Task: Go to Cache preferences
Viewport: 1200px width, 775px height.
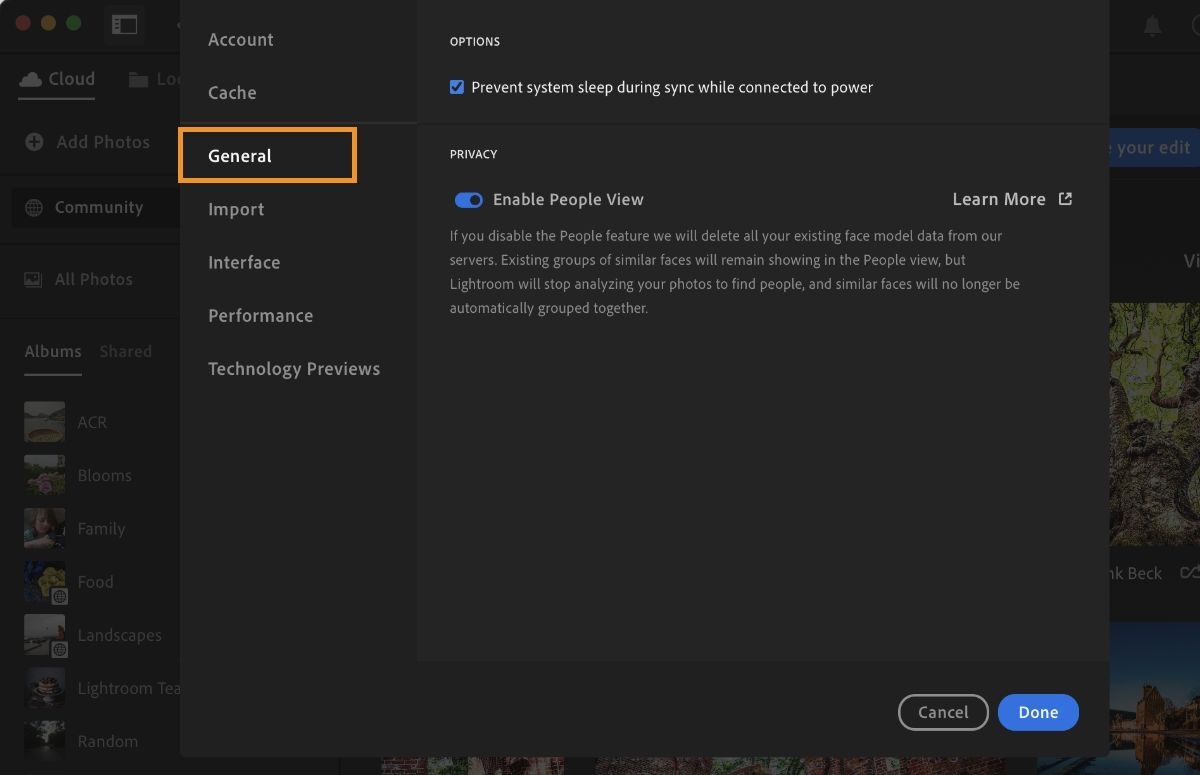Action: click(232, 93)
